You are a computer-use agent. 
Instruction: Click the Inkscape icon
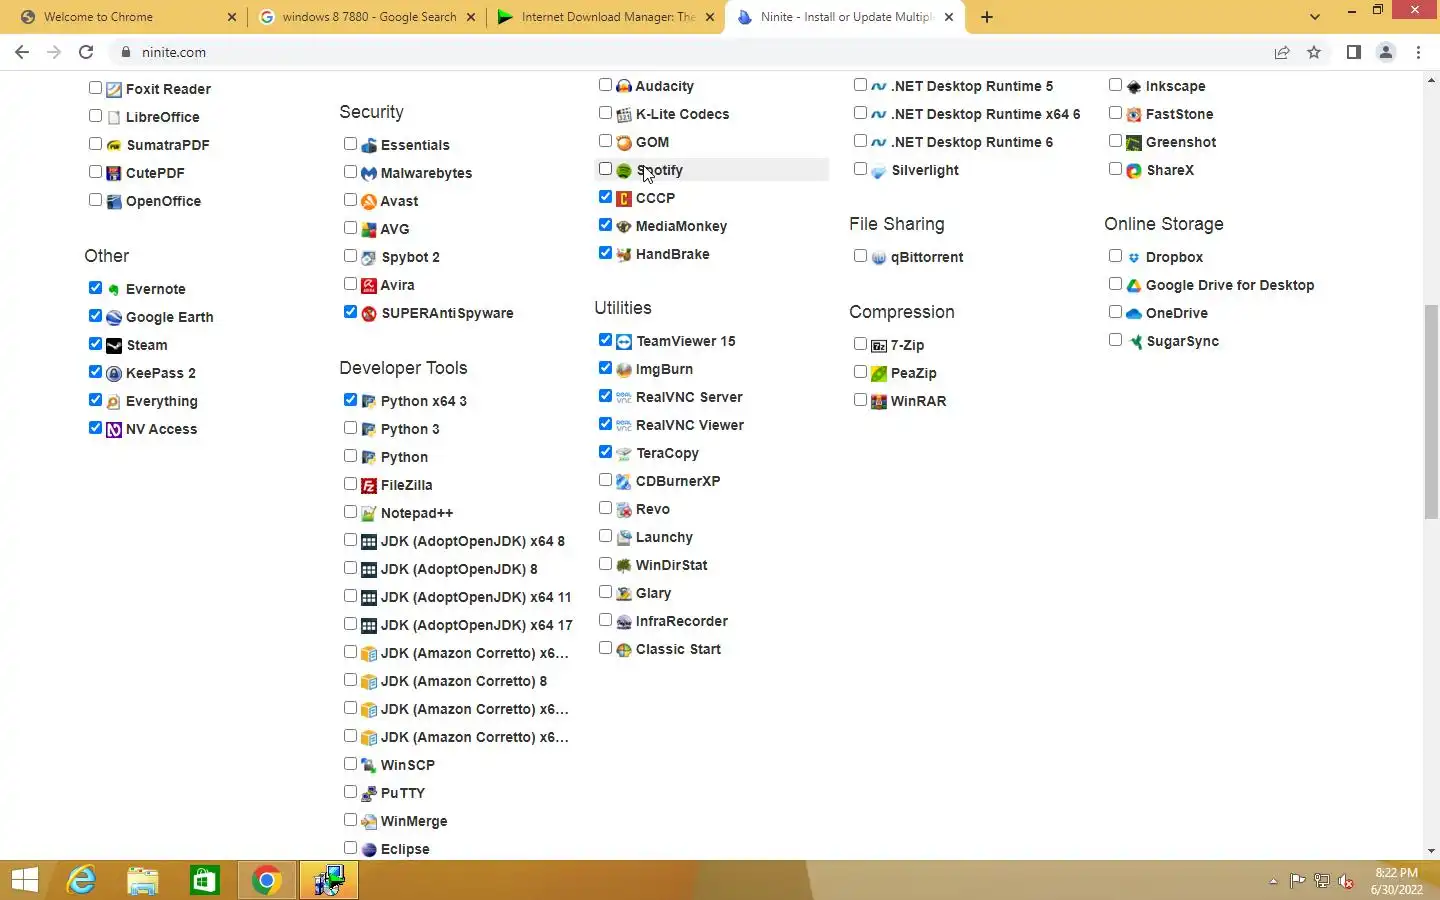coord(1134,87)
